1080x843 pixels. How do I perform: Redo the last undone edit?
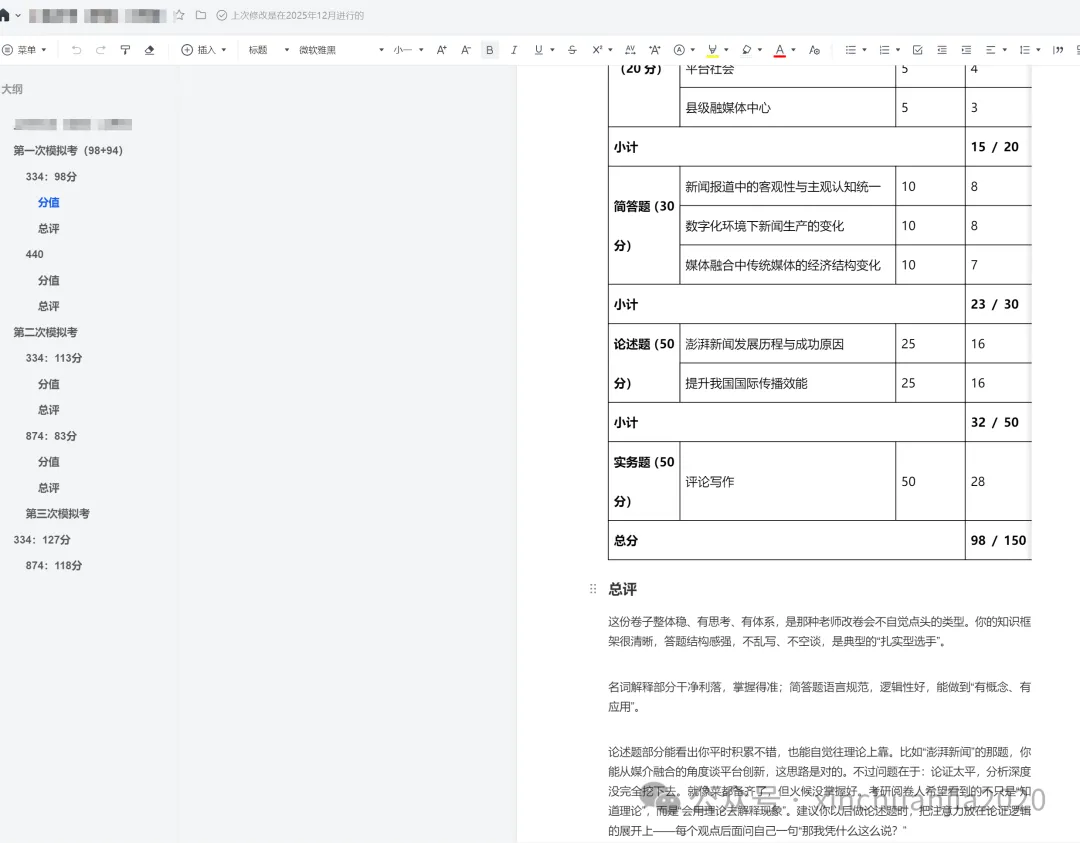pos(101,50)
